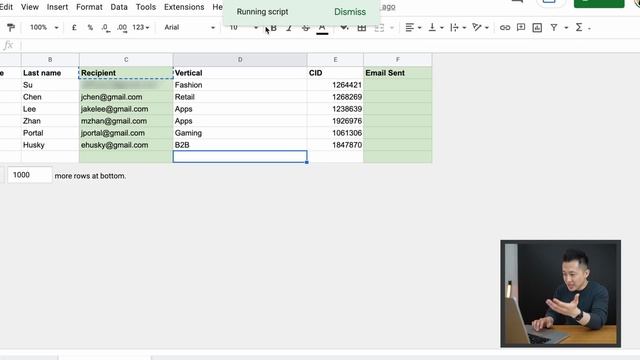The width and height of the screenshot is (640, 360).
Task: Open the 100% zoom dropdown
Action: pyautogui.click(x=44, y=27)
